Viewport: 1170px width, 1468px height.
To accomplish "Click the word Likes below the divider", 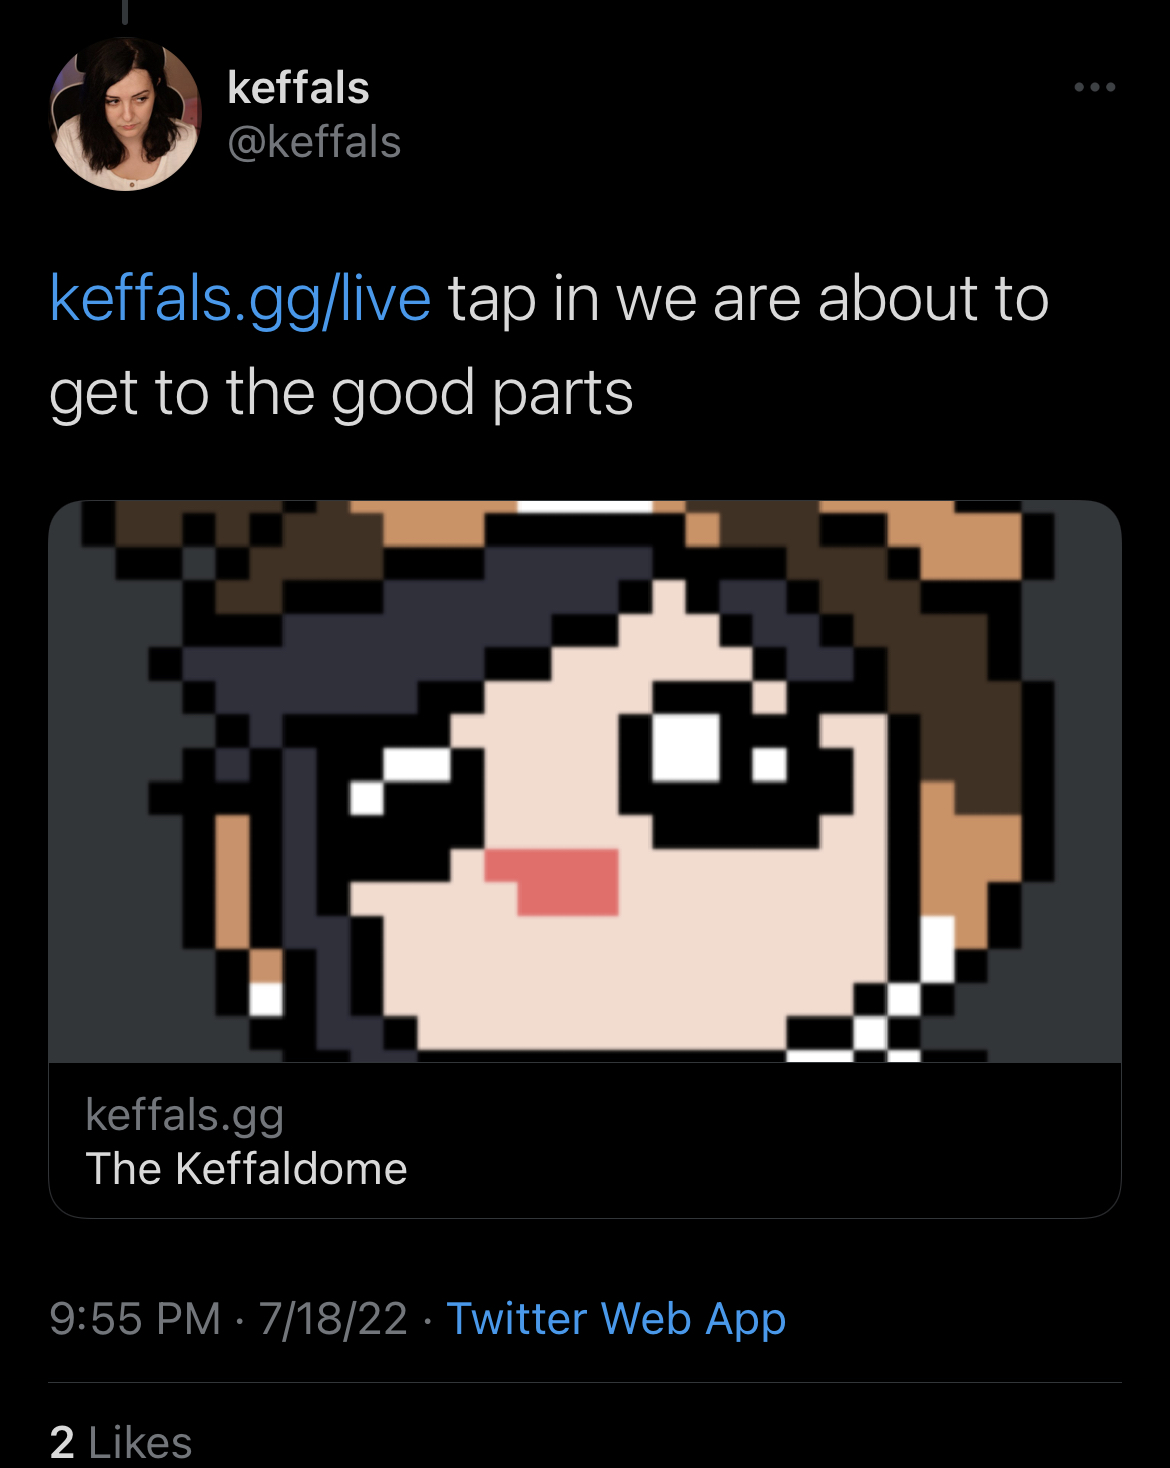I will click(x=140, y=1442).
